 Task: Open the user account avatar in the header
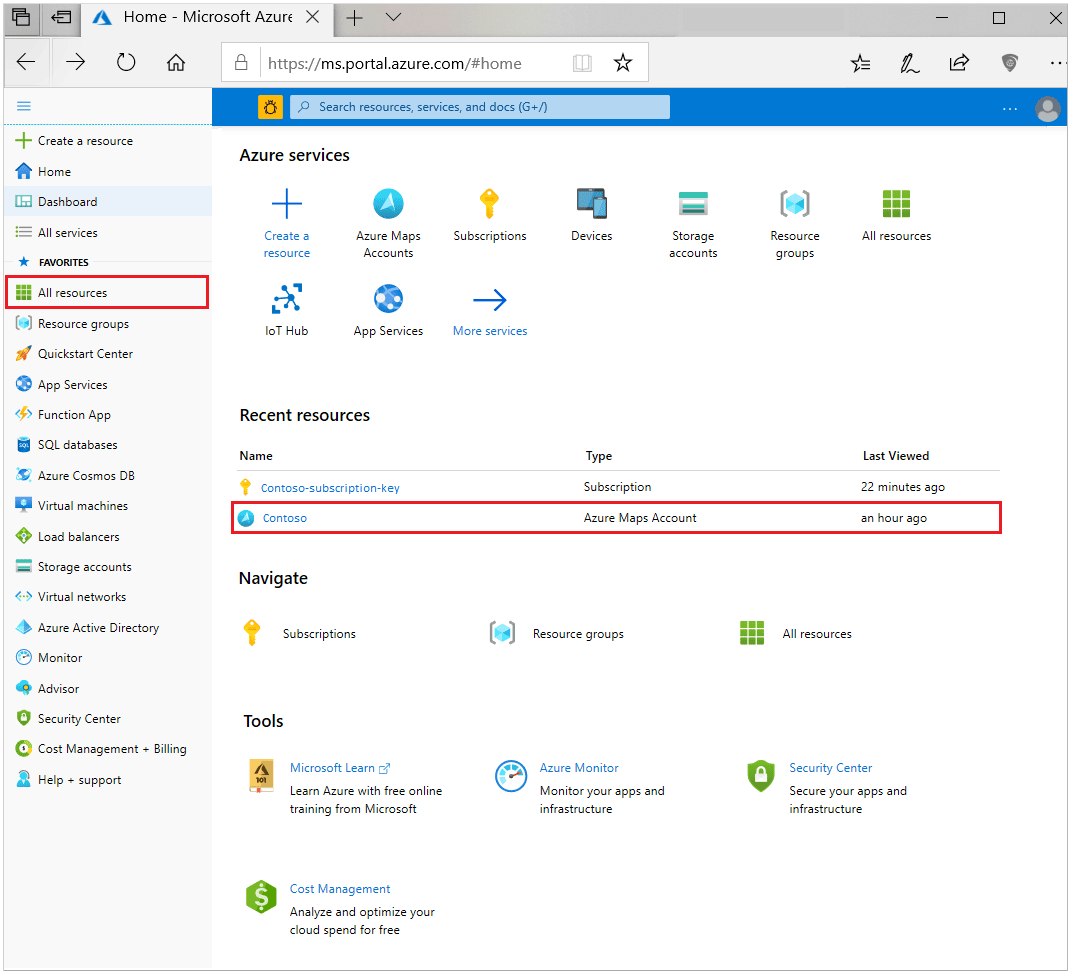(1047, 109)
